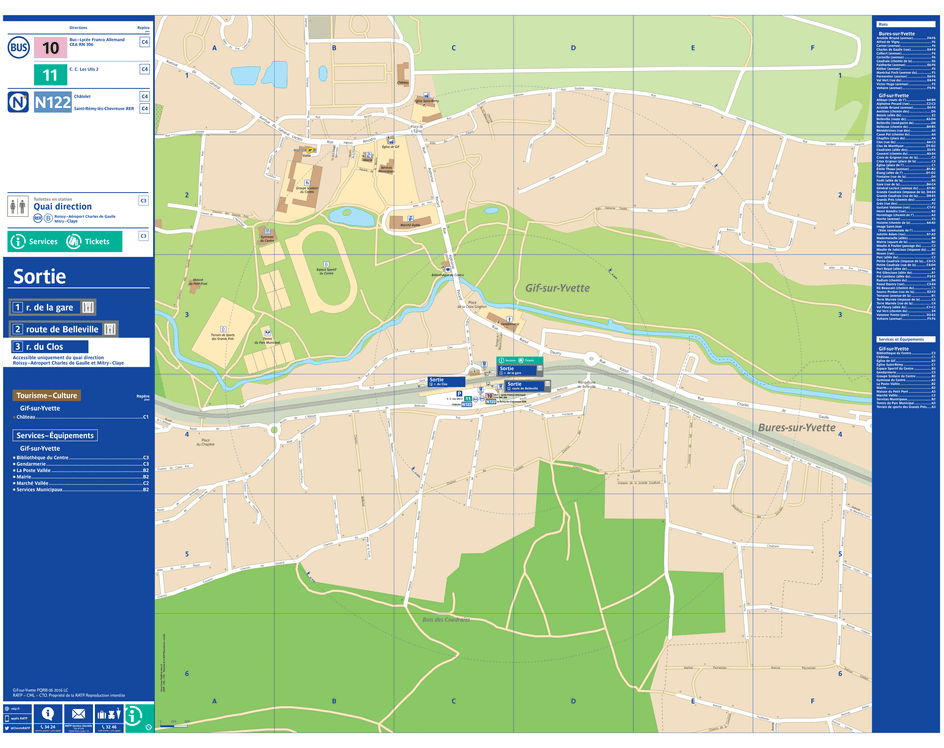Click the toilets pictogram near Quai direction
Viewport: 944px width, 748px height.
pos(17,206)
